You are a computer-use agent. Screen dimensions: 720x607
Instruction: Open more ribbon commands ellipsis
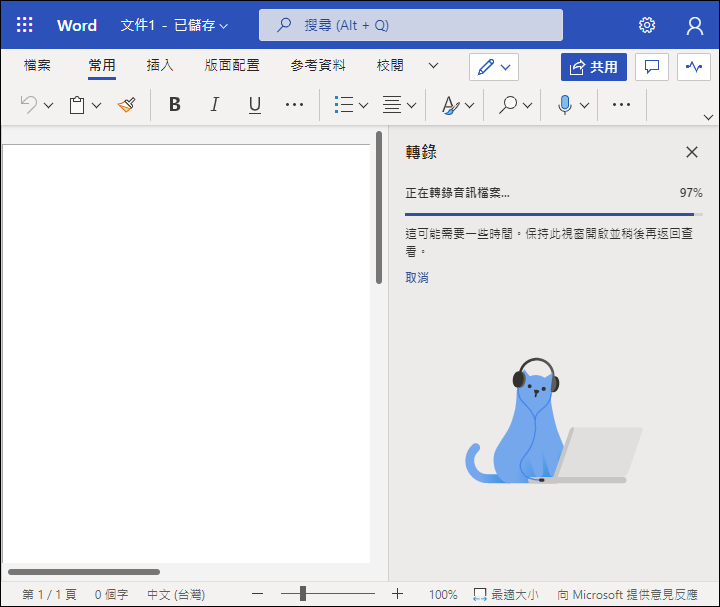pyautogui.click(x=621, y=105)
